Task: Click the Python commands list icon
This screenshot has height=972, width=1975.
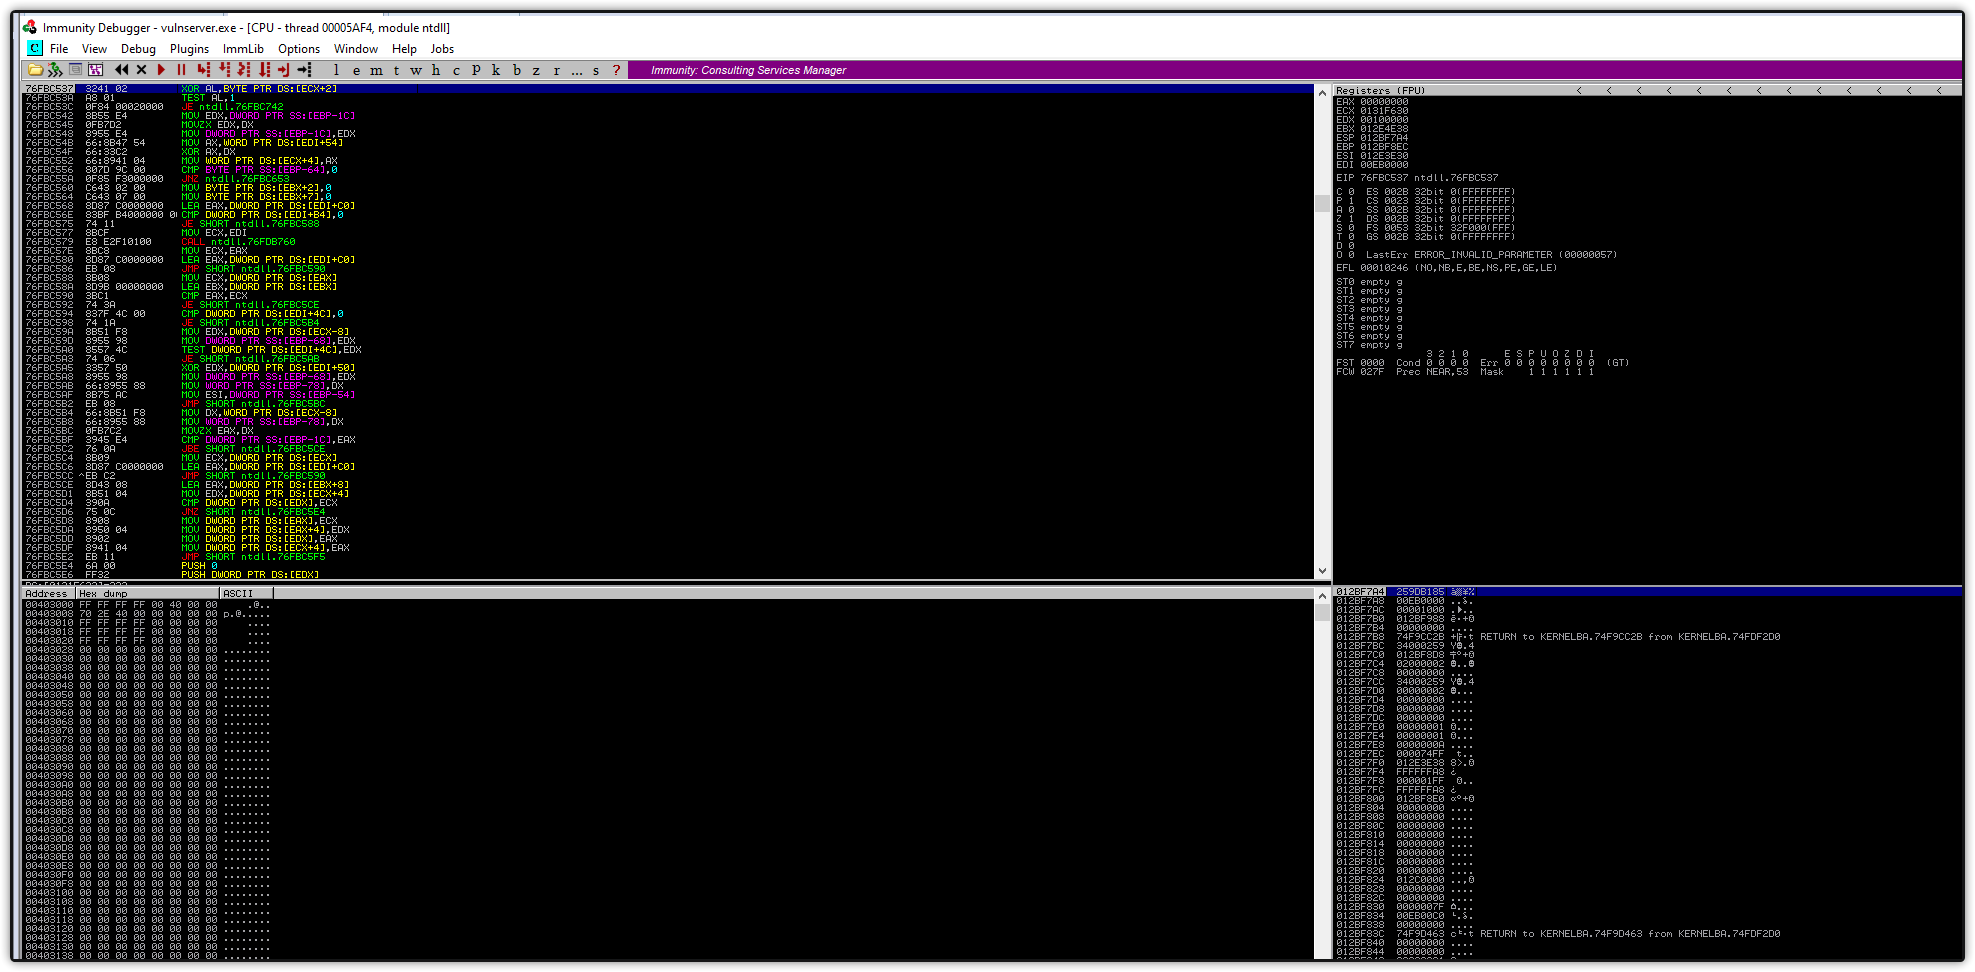Action: click(75, 69)
